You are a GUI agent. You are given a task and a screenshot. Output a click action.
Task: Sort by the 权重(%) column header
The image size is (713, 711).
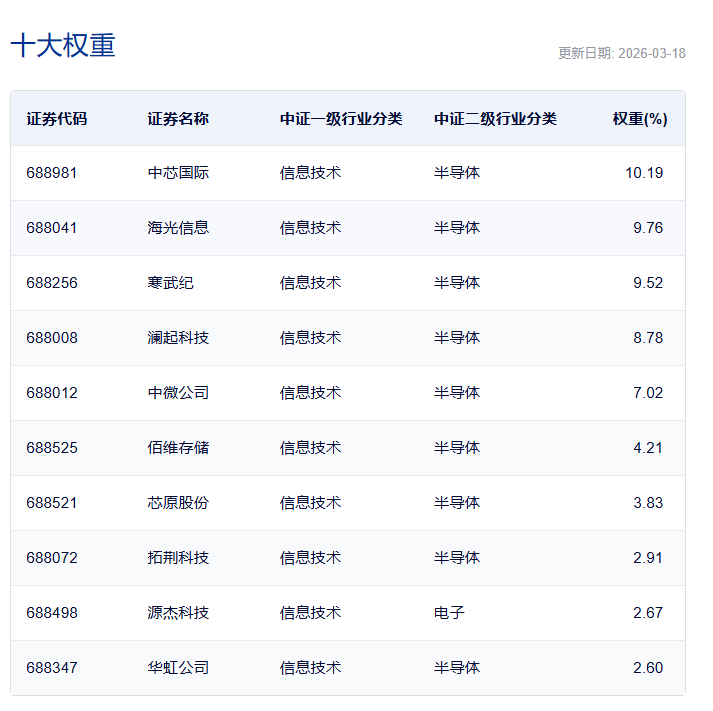(x=639, y=119)
